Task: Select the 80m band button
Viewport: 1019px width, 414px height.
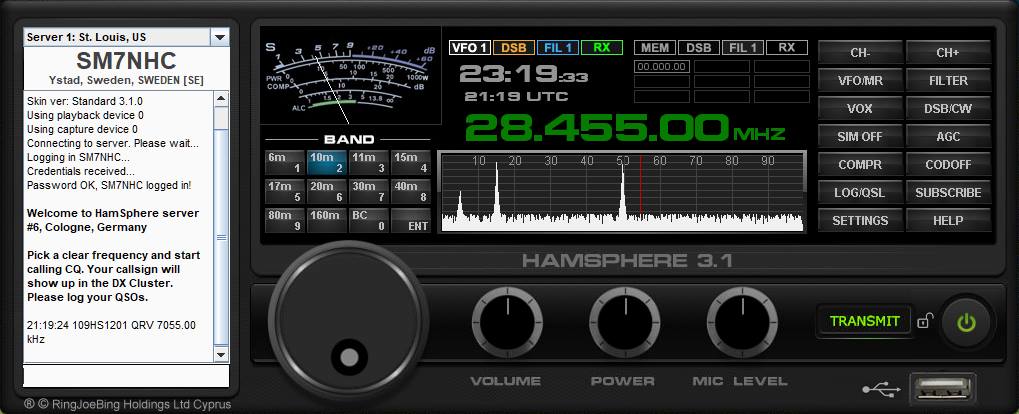Action: click(x=285, y=220)
